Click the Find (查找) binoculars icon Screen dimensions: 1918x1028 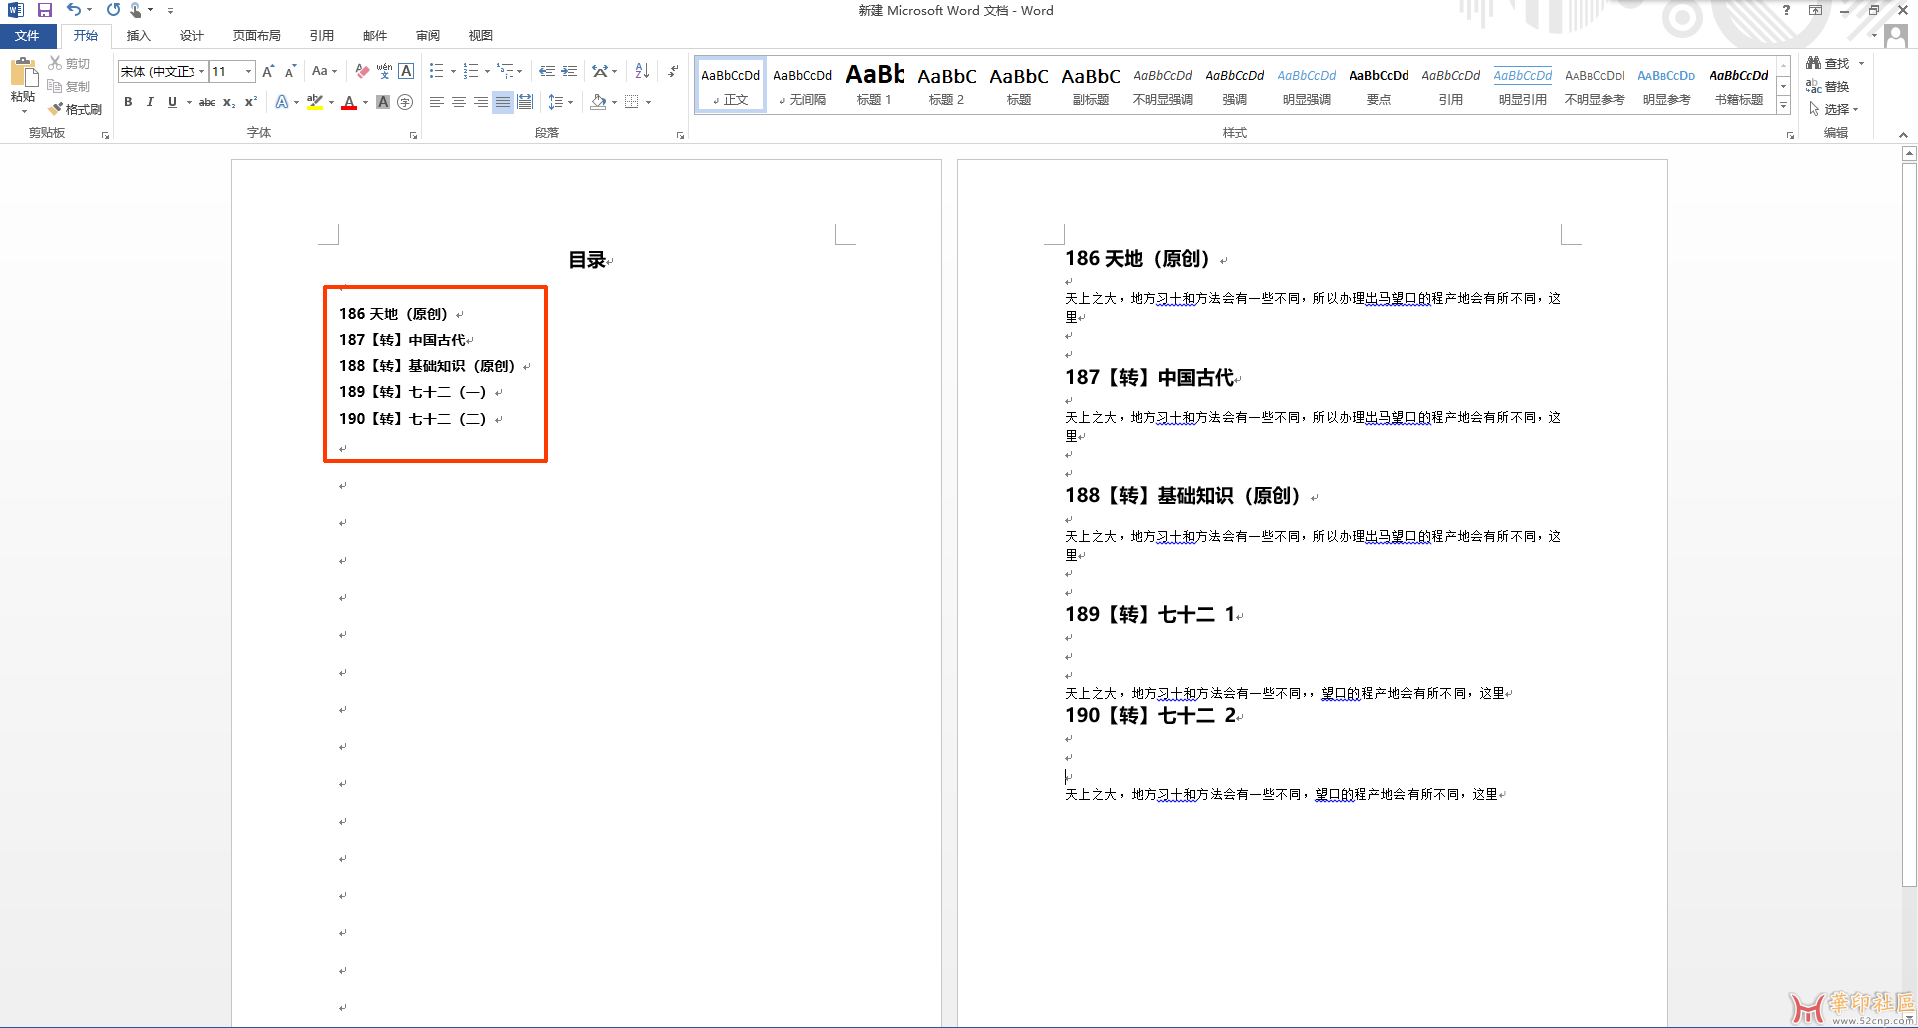[x=1828, y=63]
